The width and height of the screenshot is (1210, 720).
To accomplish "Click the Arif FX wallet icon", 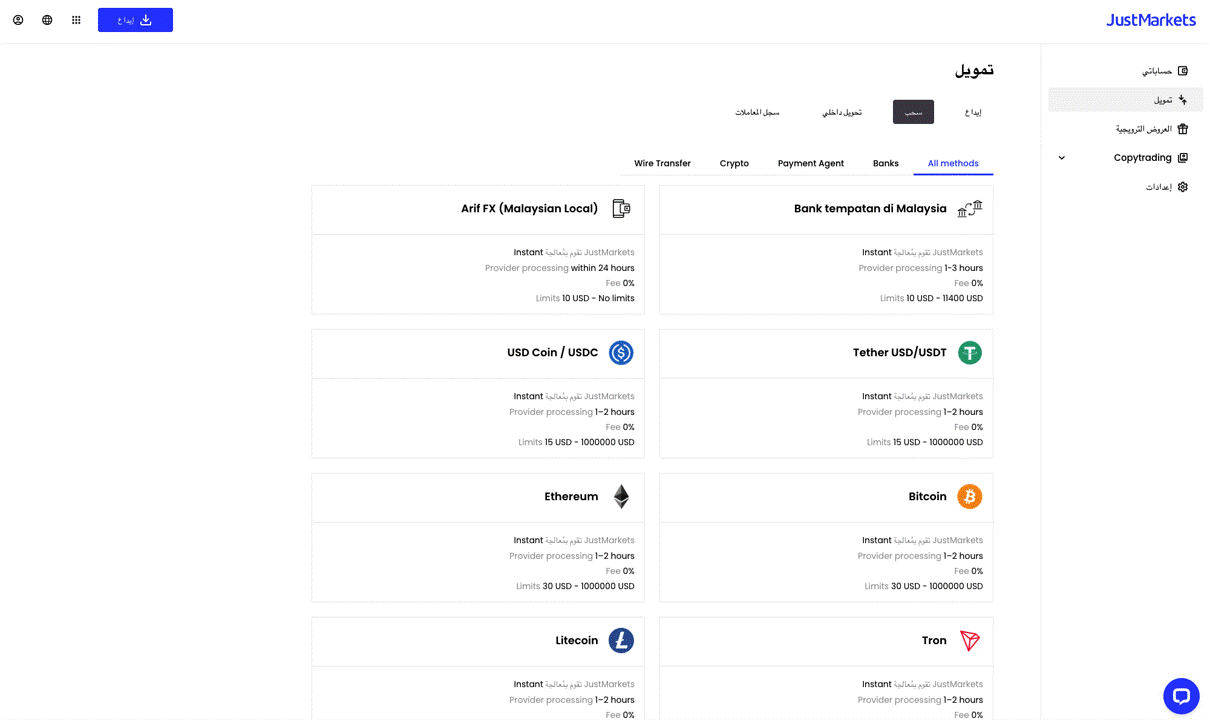I will click(x=621, y=209).
